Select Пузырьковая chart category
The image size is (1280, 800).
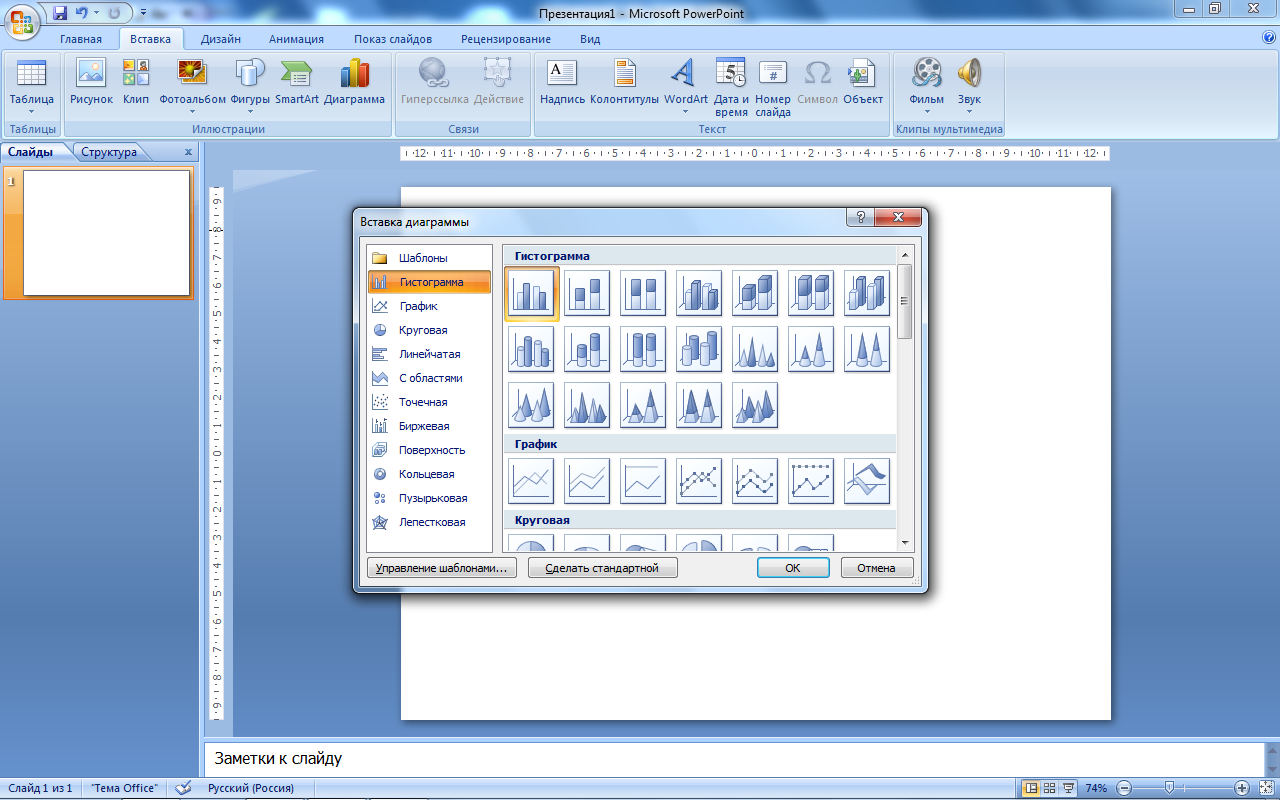pos(430,498)
